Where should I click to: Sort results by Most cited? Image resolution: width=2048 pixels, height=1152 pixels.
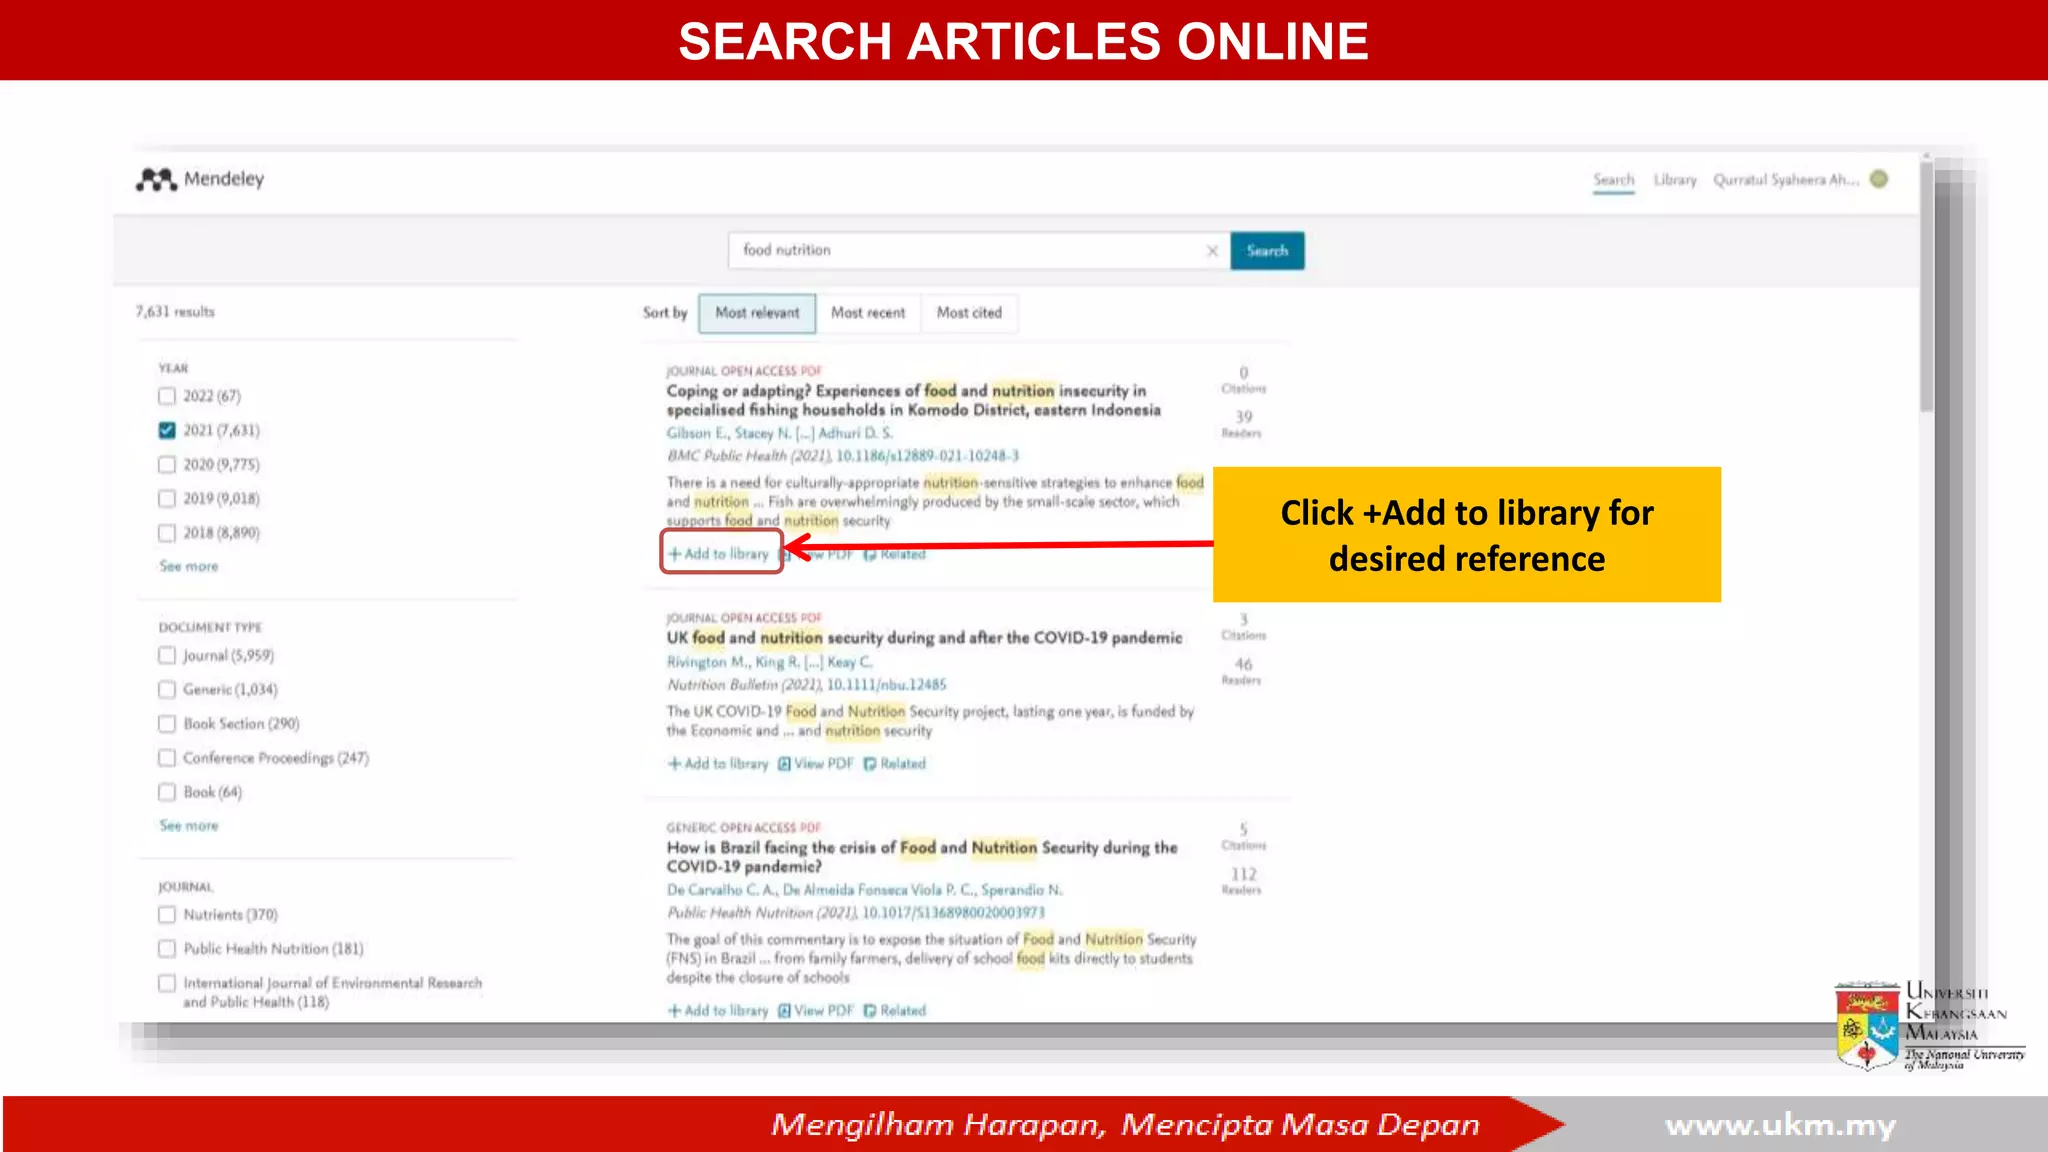coord(969,313)
